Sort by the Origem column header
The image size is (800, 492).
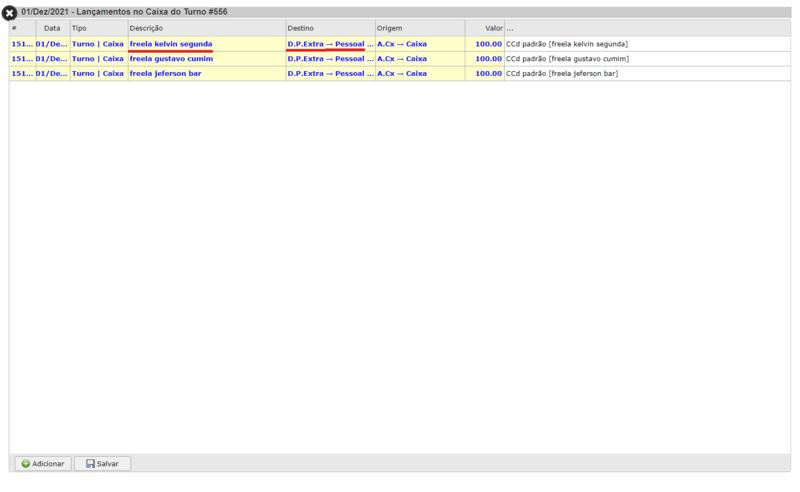(x=420, y=28)
